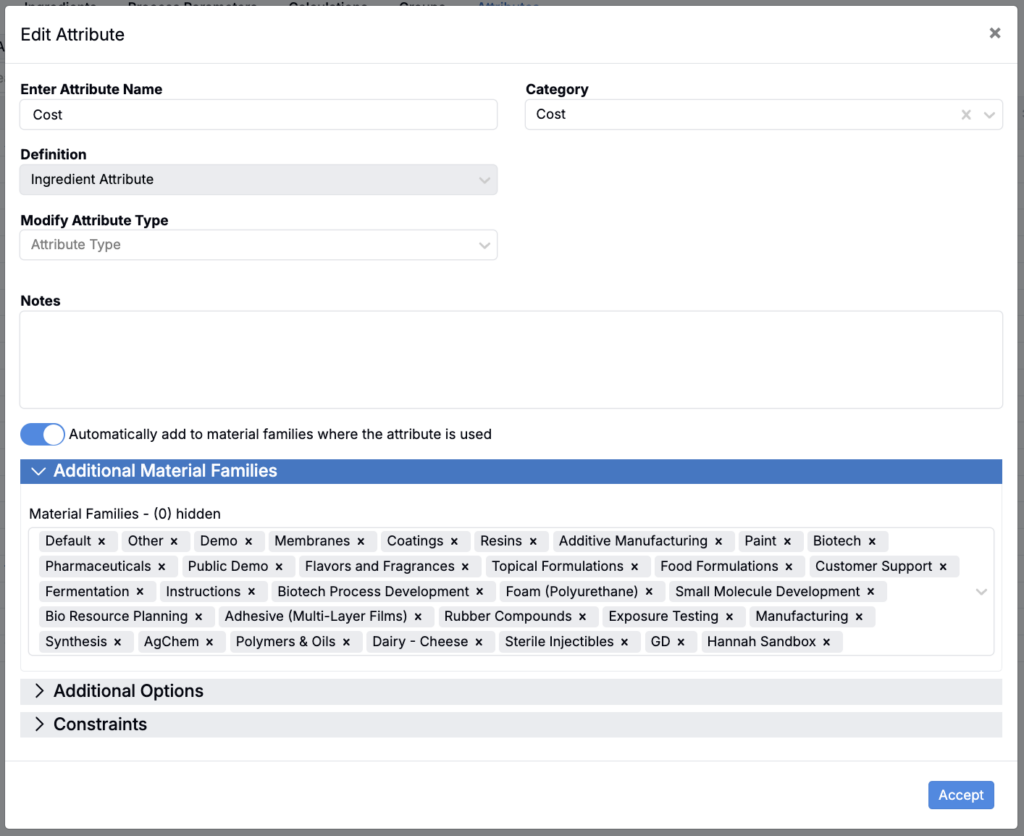Remove the Hannah Sandbox tag

tap(826, 642)
